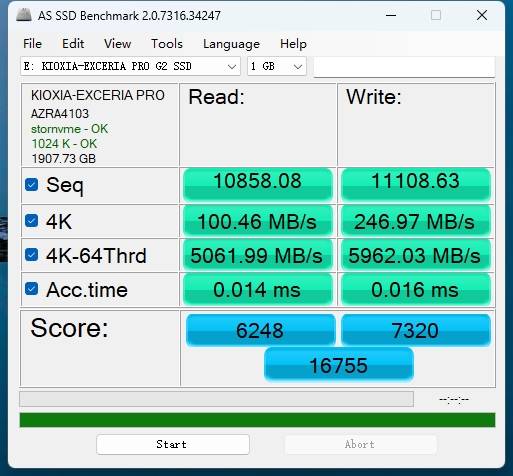Open the File menu
The height and width of the screenshot is (476, 513).
coord(32,44)
